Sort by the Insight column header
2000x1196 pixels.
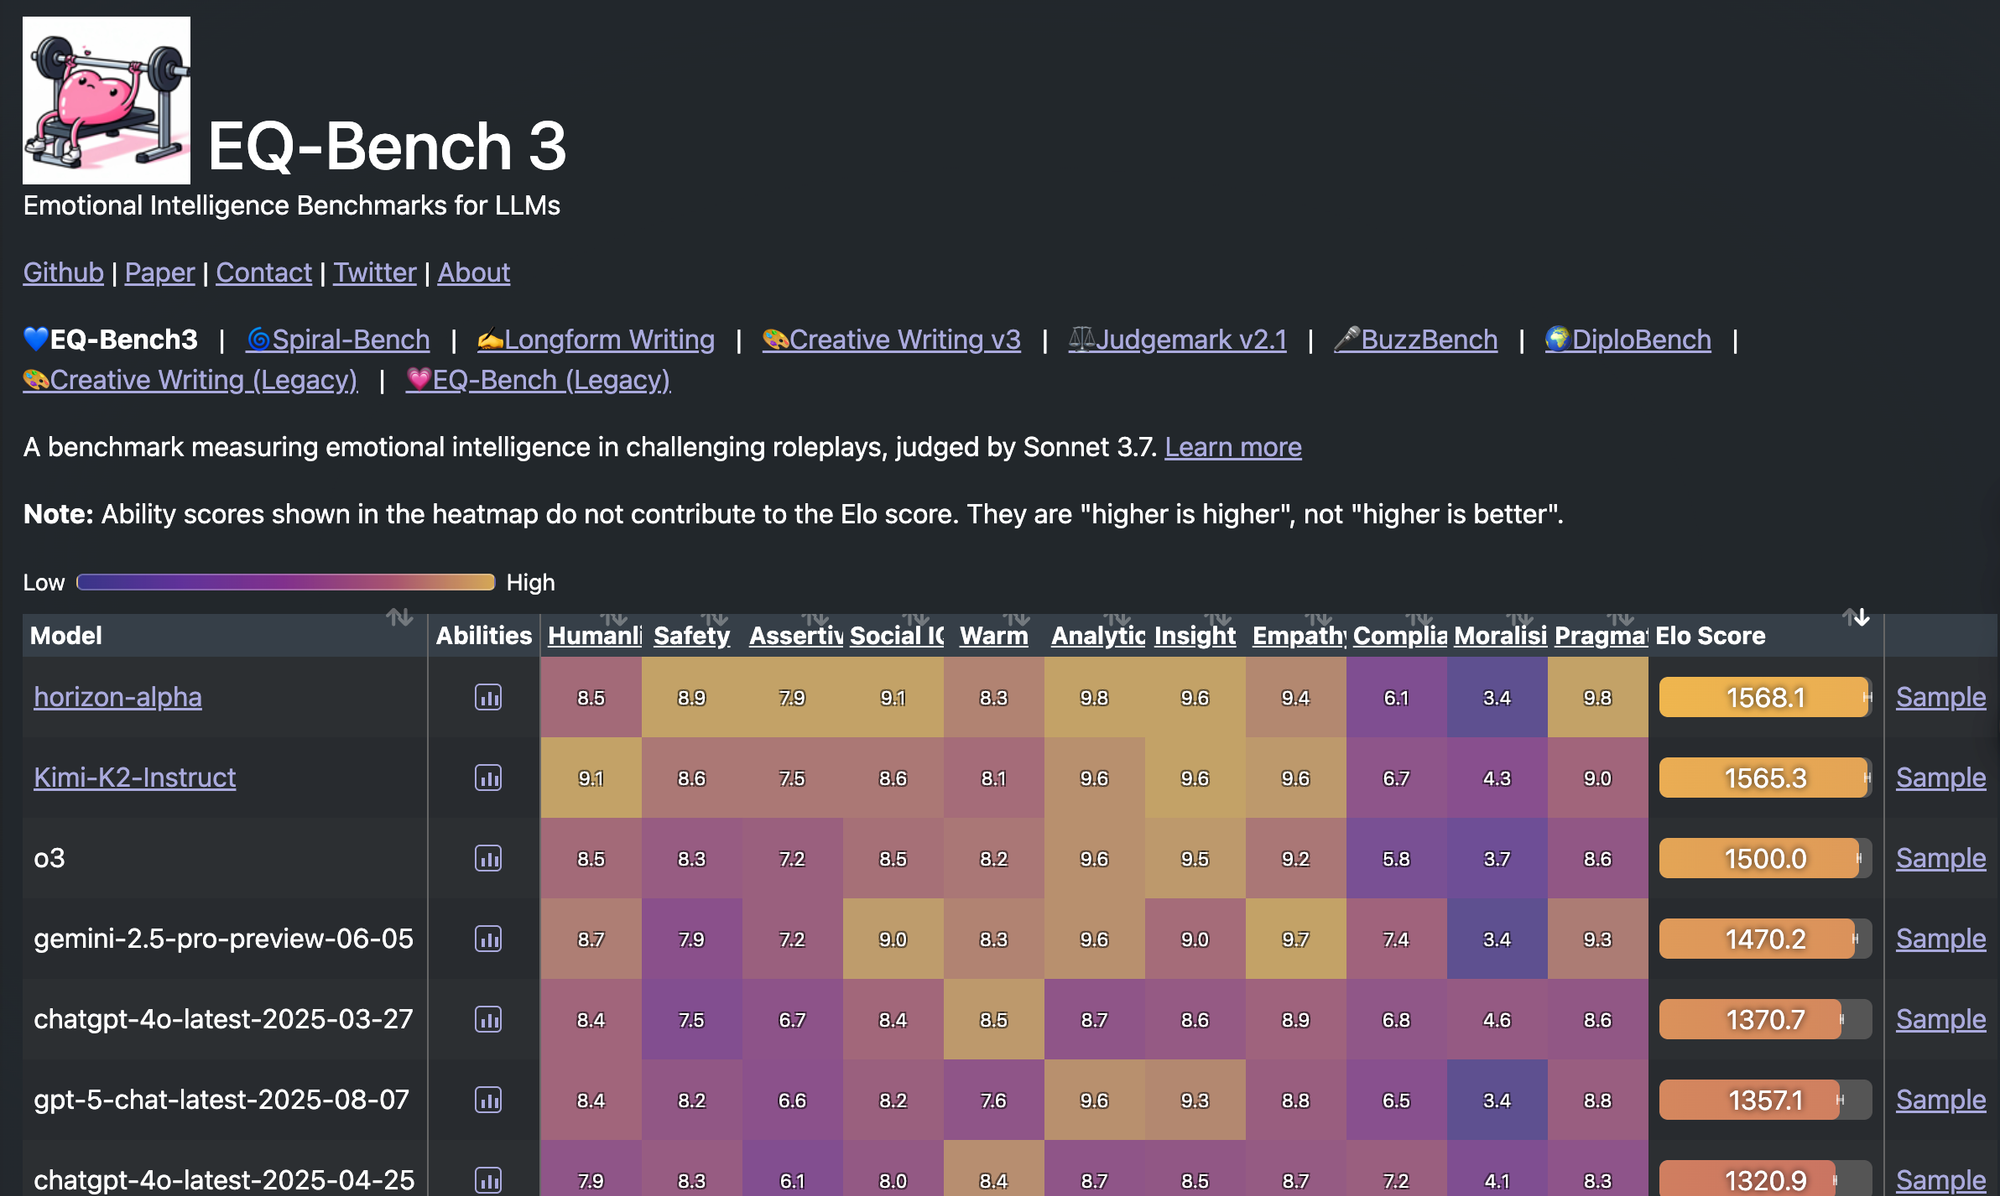pyautogui.click(x=1195, y=636)
